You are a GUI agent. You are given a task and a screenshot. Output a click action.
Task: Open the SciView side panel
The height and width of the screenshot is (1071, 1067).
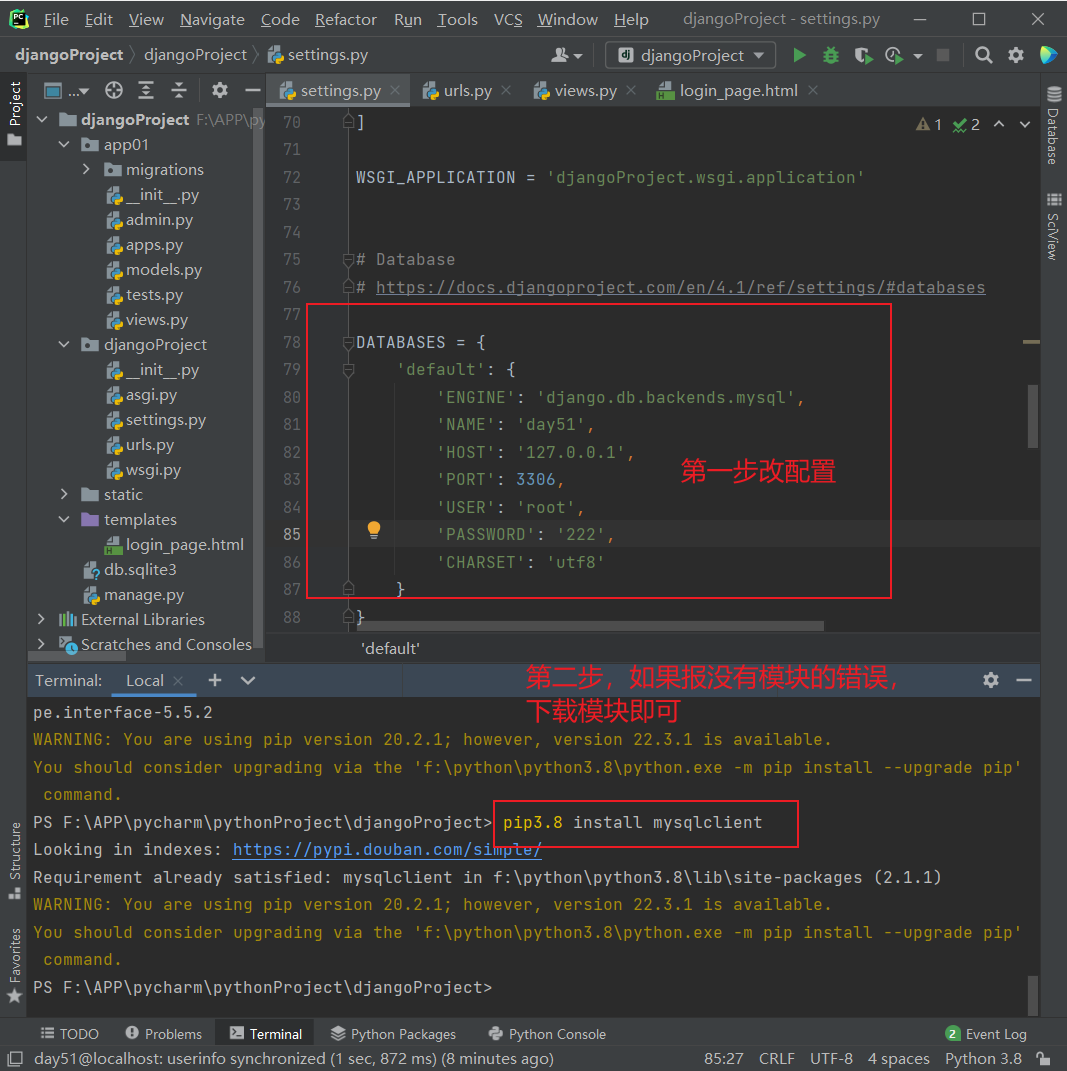(1053, 227)
